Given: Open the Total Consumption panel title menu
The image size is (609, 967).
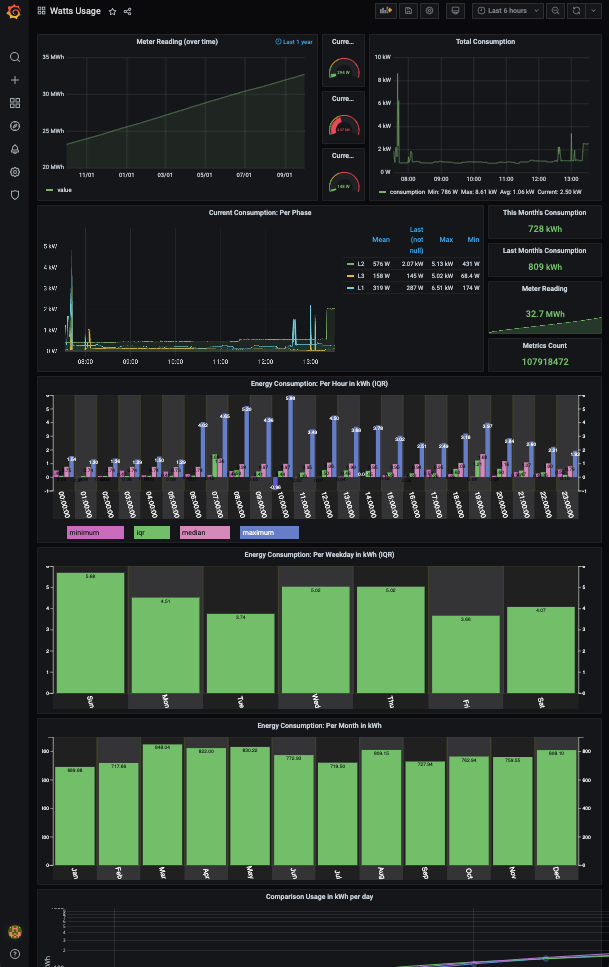Looking at the screenshot, I should pos(485,42).
